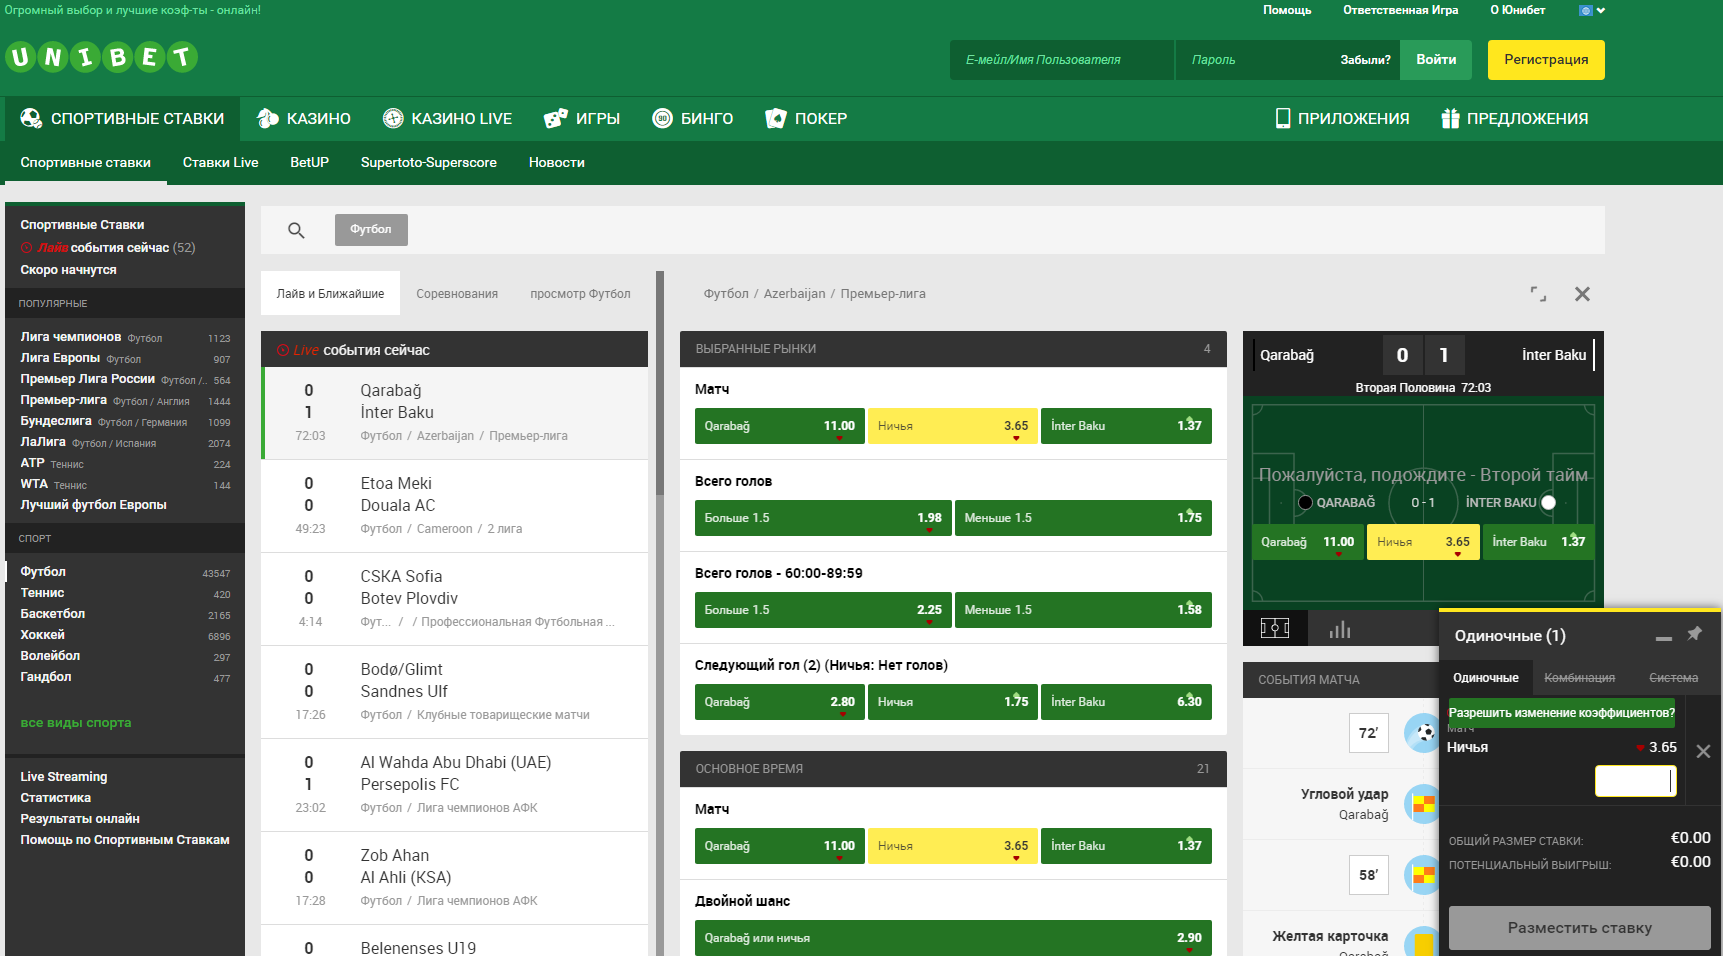The height and width of the screenshot is (956, 1723).
Task: Expand the match view to fullscreen
Action: tap(1538, 294)
